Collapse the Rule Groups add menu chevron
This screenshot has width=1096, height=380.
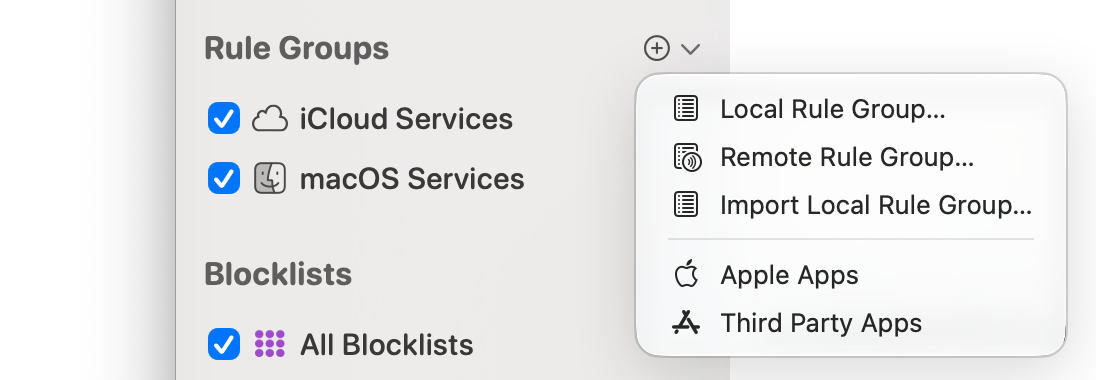point(691,49)
